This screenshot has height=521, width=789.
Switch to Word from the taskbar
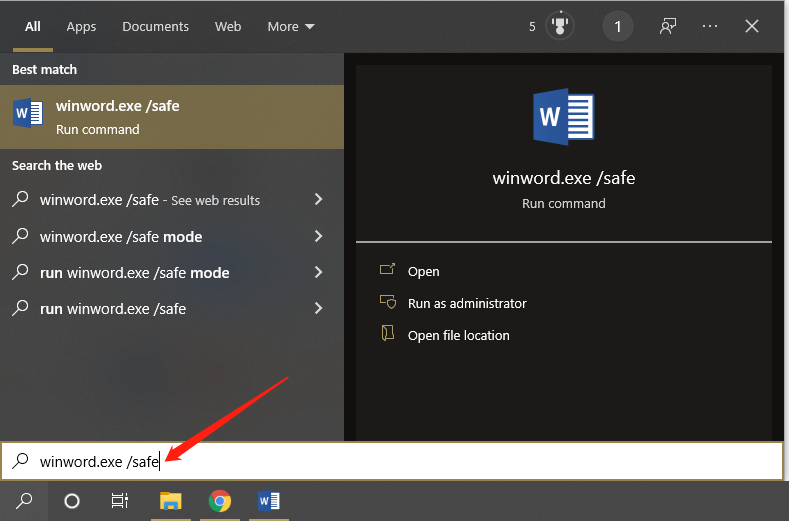click(x=269, y=501)
